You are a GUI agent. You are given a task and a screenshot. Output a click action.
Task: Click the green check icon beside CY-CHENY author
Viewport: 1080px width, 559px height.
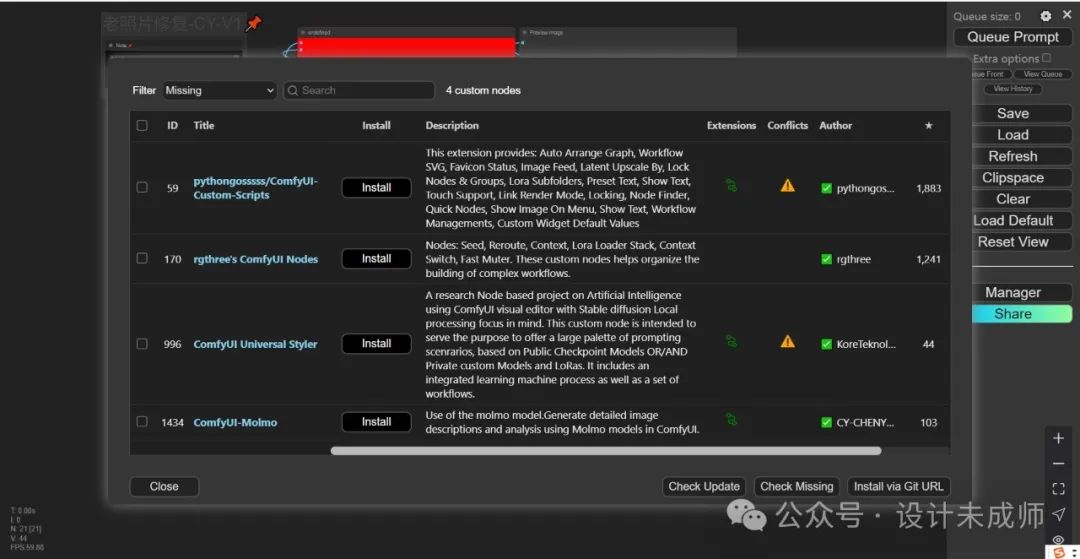click(x=827, y=423)
